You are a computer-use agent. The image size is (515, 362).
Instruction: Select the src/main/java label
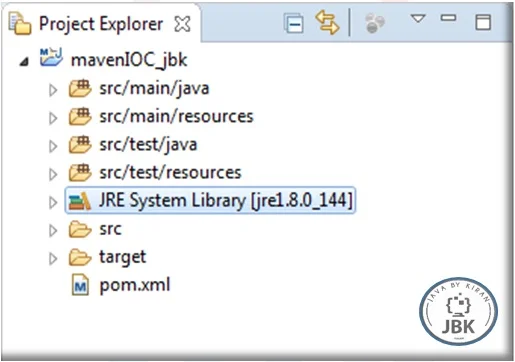tap(154, 88)
